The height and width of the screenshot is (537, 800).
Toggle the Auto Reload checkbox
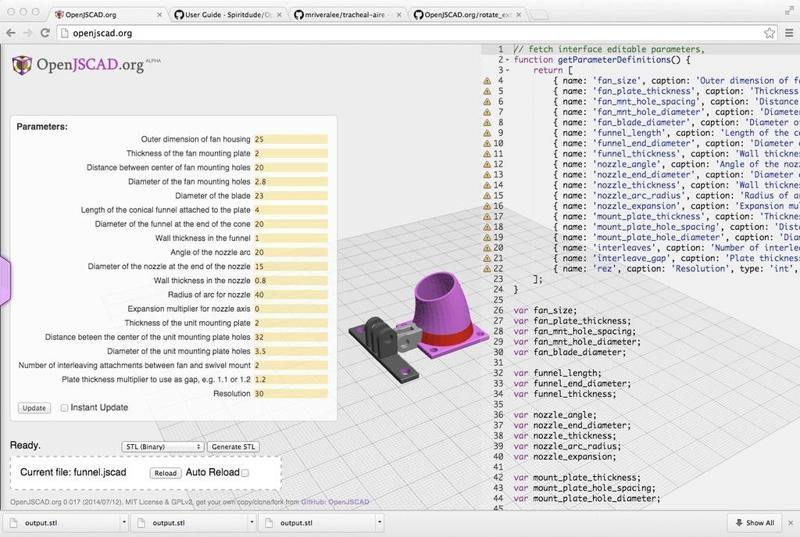point(245,472)
